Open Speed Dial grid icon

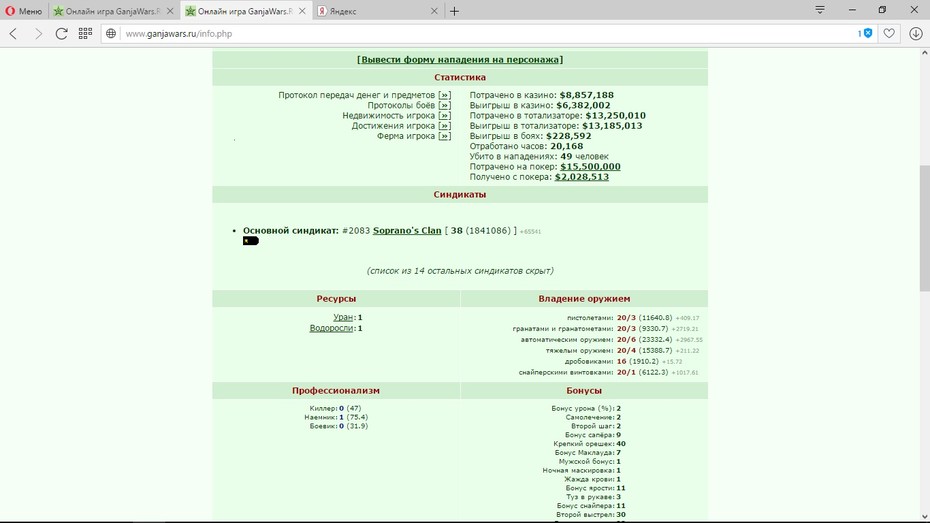(85, 33)
